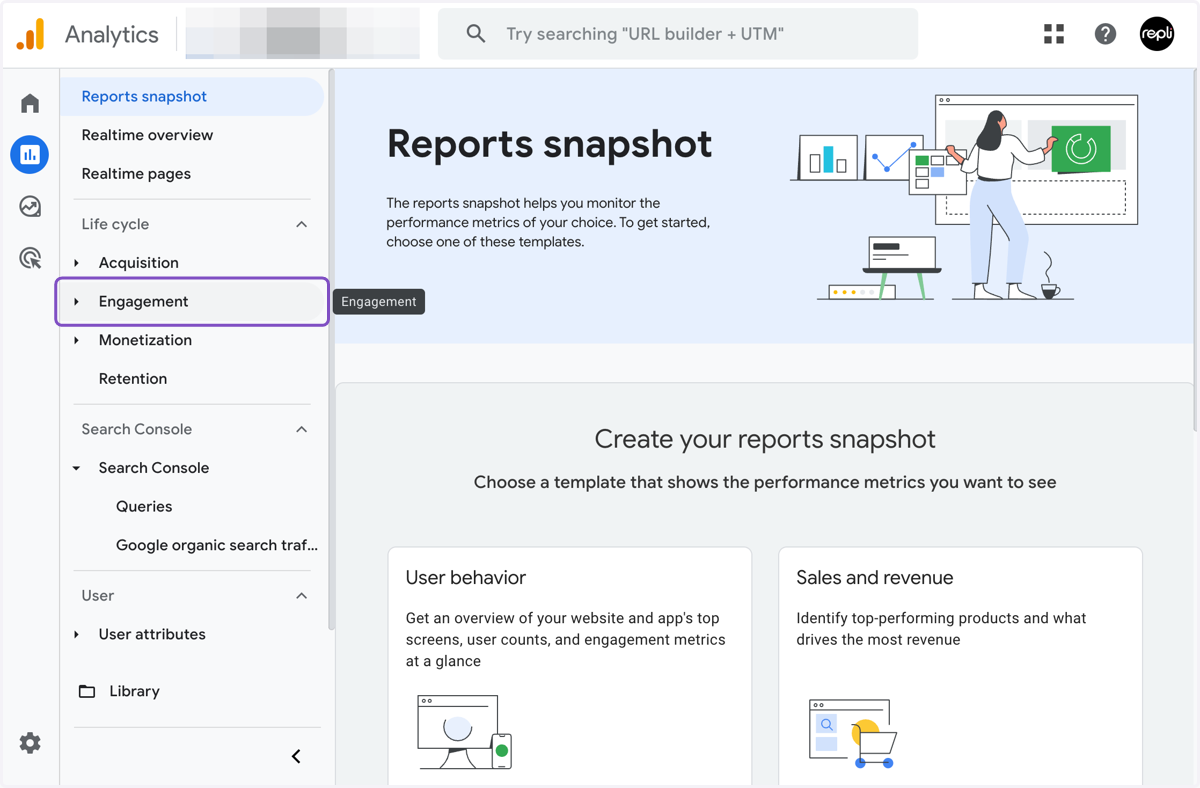This screenshot has width=1200, height=788.
Task: Expand the User attributes arrow
Action: coord(77,635)
